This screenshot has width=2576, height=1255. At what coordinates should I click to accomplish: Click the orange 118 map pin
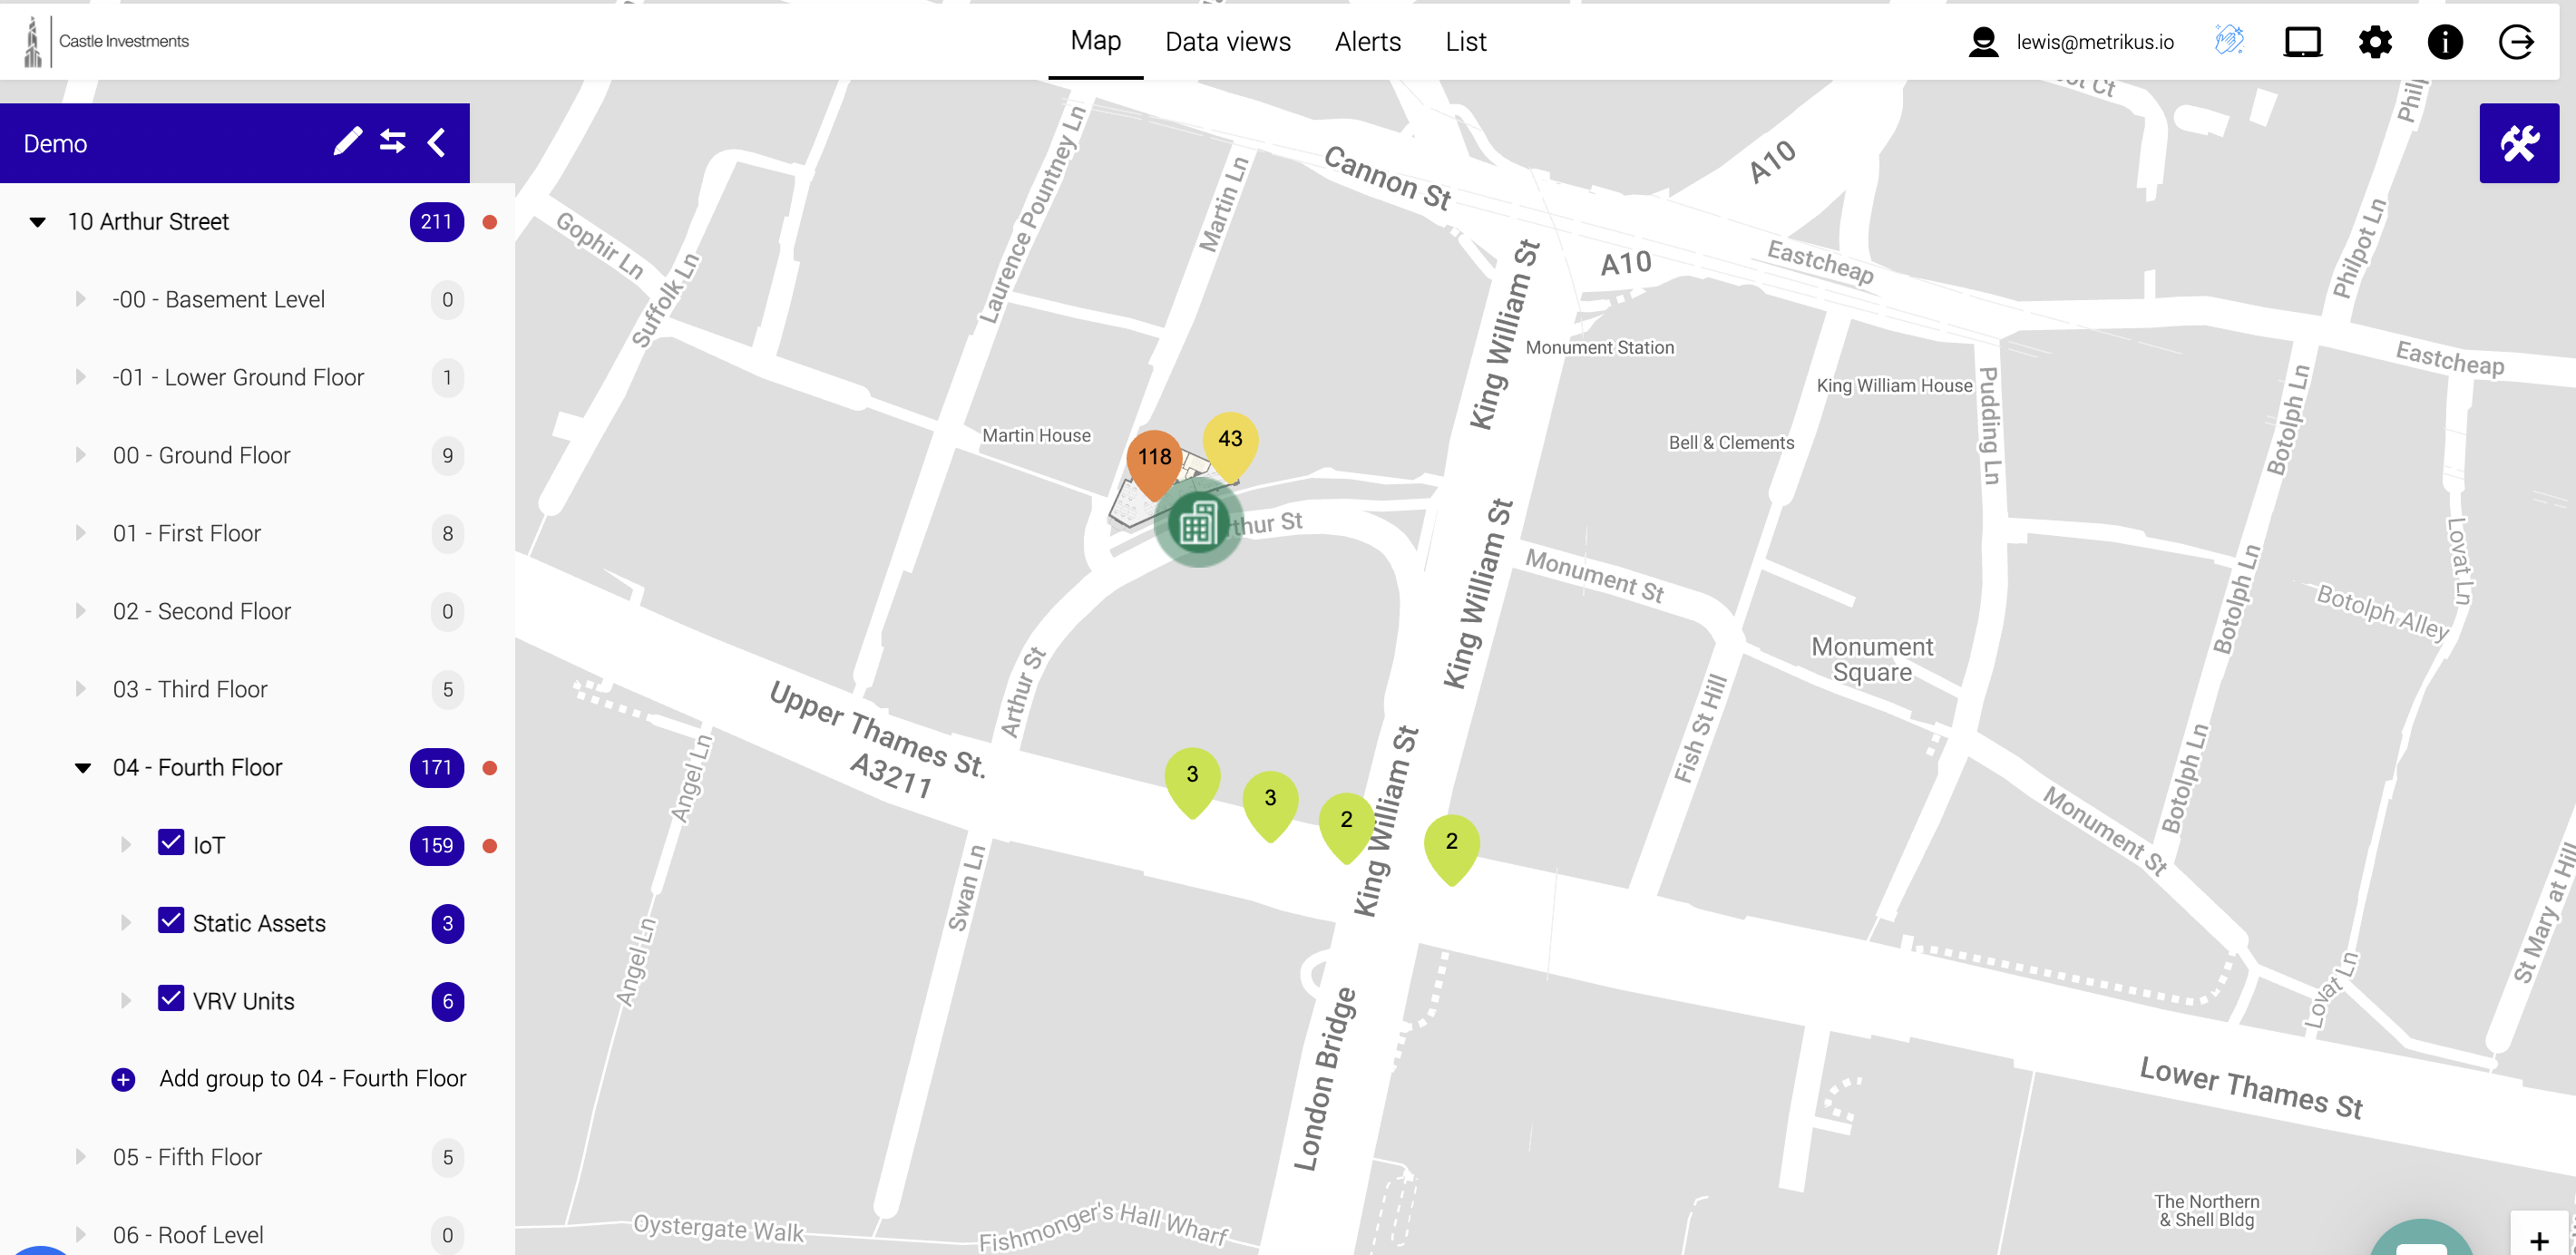(1154, 463)
